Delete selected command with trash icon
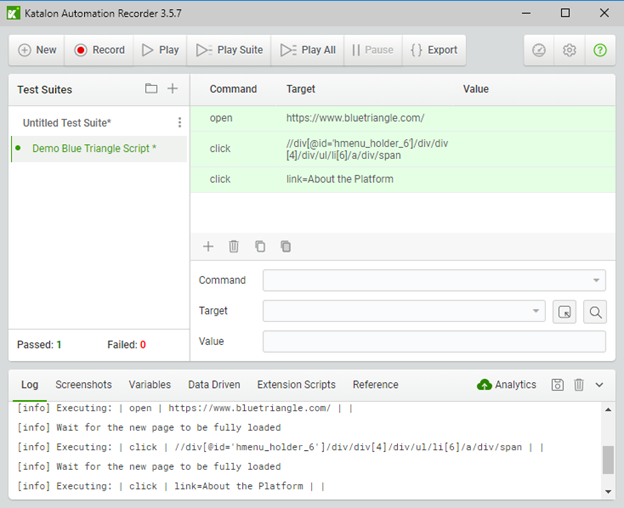This screenshot has height=508, width=624. pos(234,247)
